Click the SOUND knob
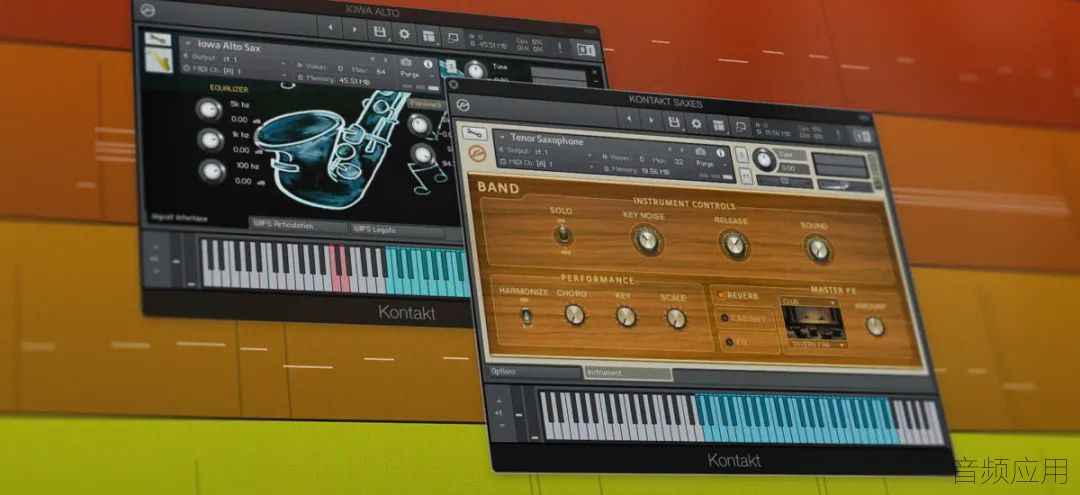The width and height of the screenshot is (1080, 495). (x=818, y=249)
